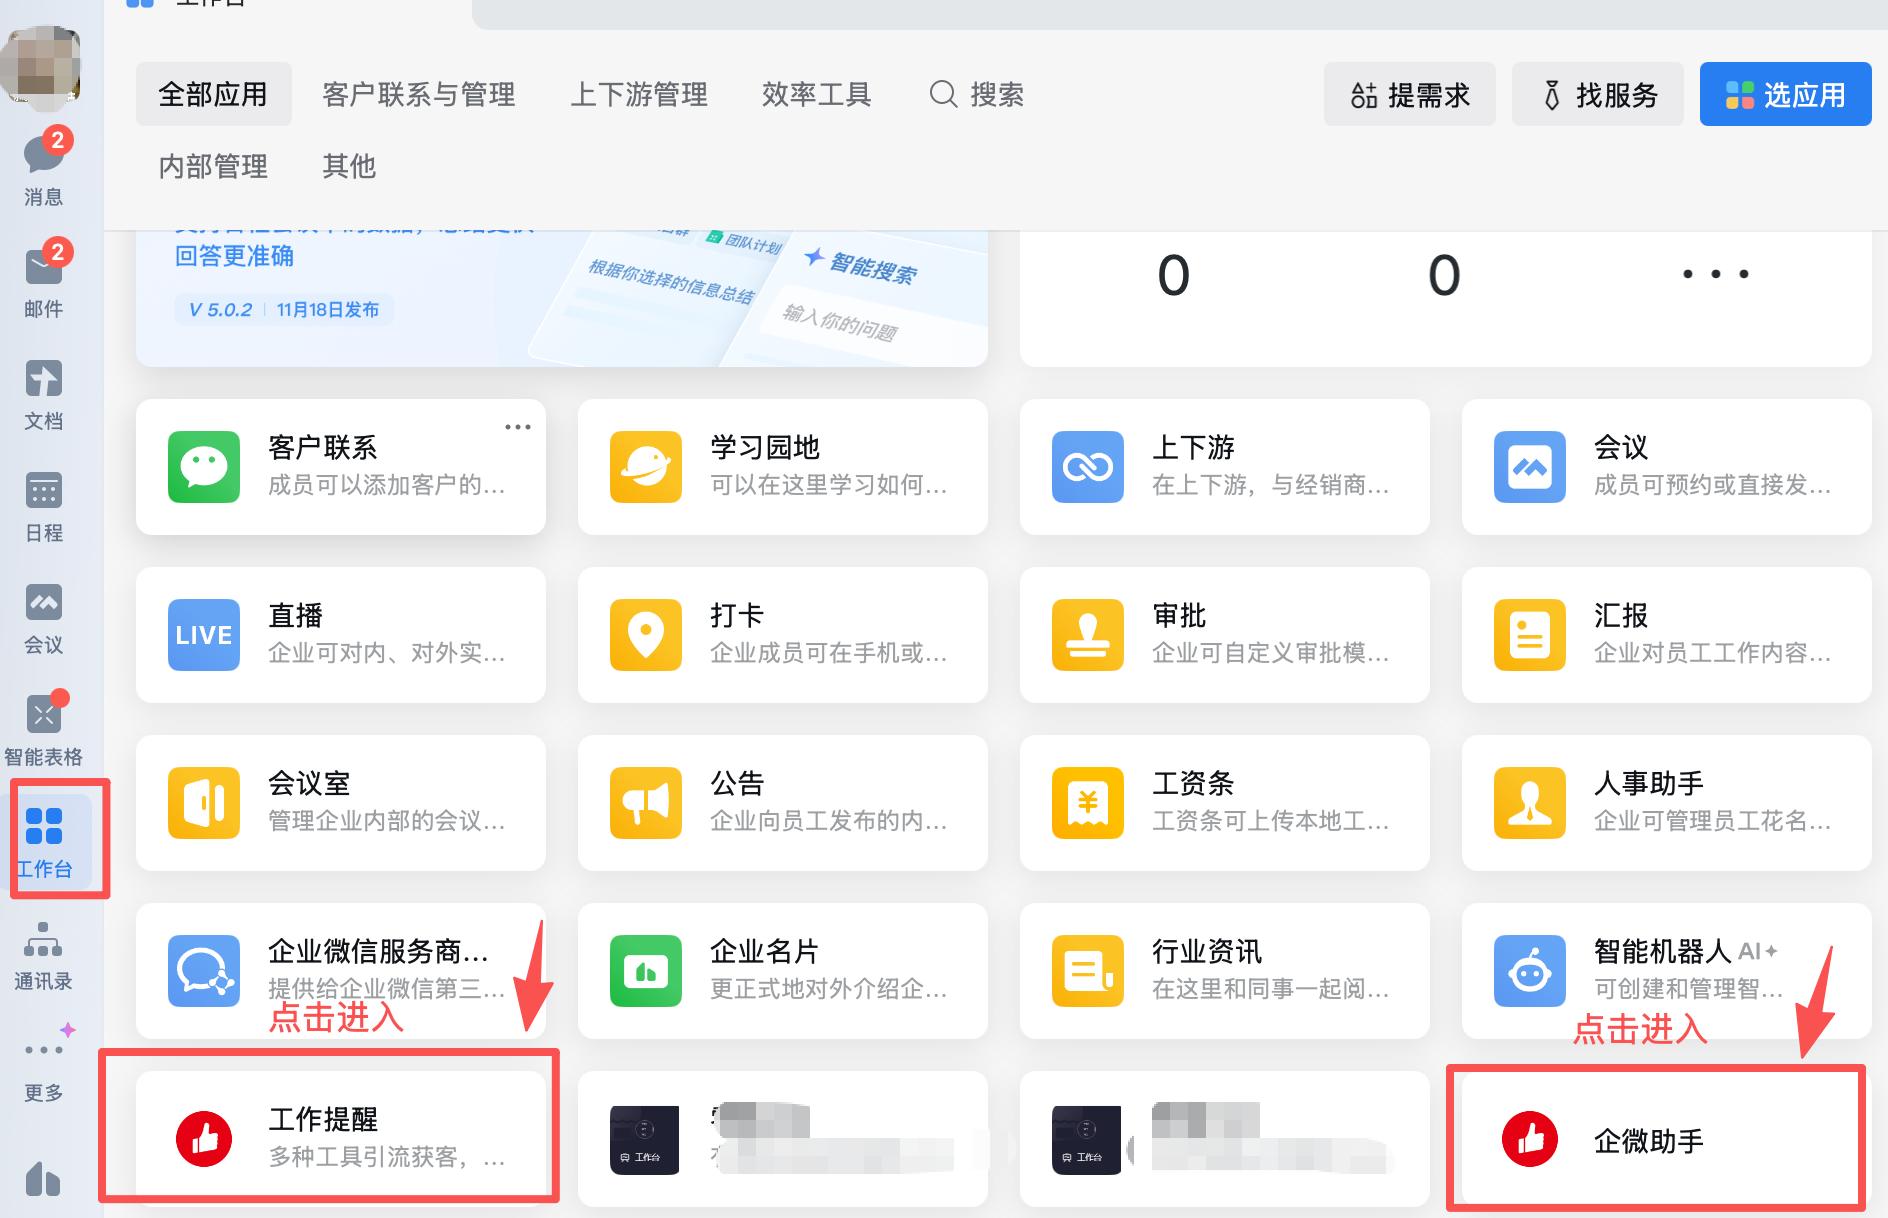This screenshot has width=1888, height=1218.
Task: Click the blue LIVE 直播 icon
Action: (x=204, y=635)
